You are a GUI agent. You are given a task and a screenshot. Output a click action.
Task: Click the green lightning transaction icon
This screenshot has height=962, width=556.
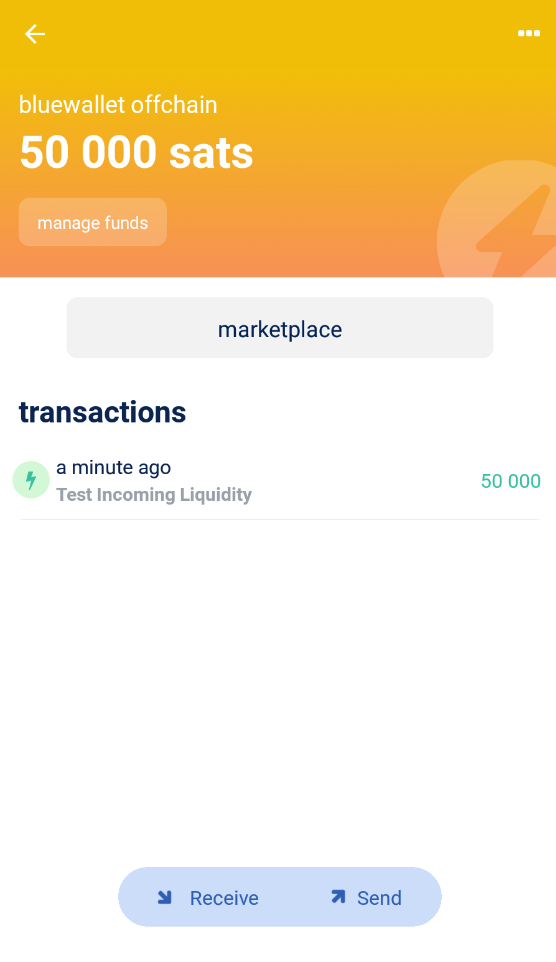(31, 480)
